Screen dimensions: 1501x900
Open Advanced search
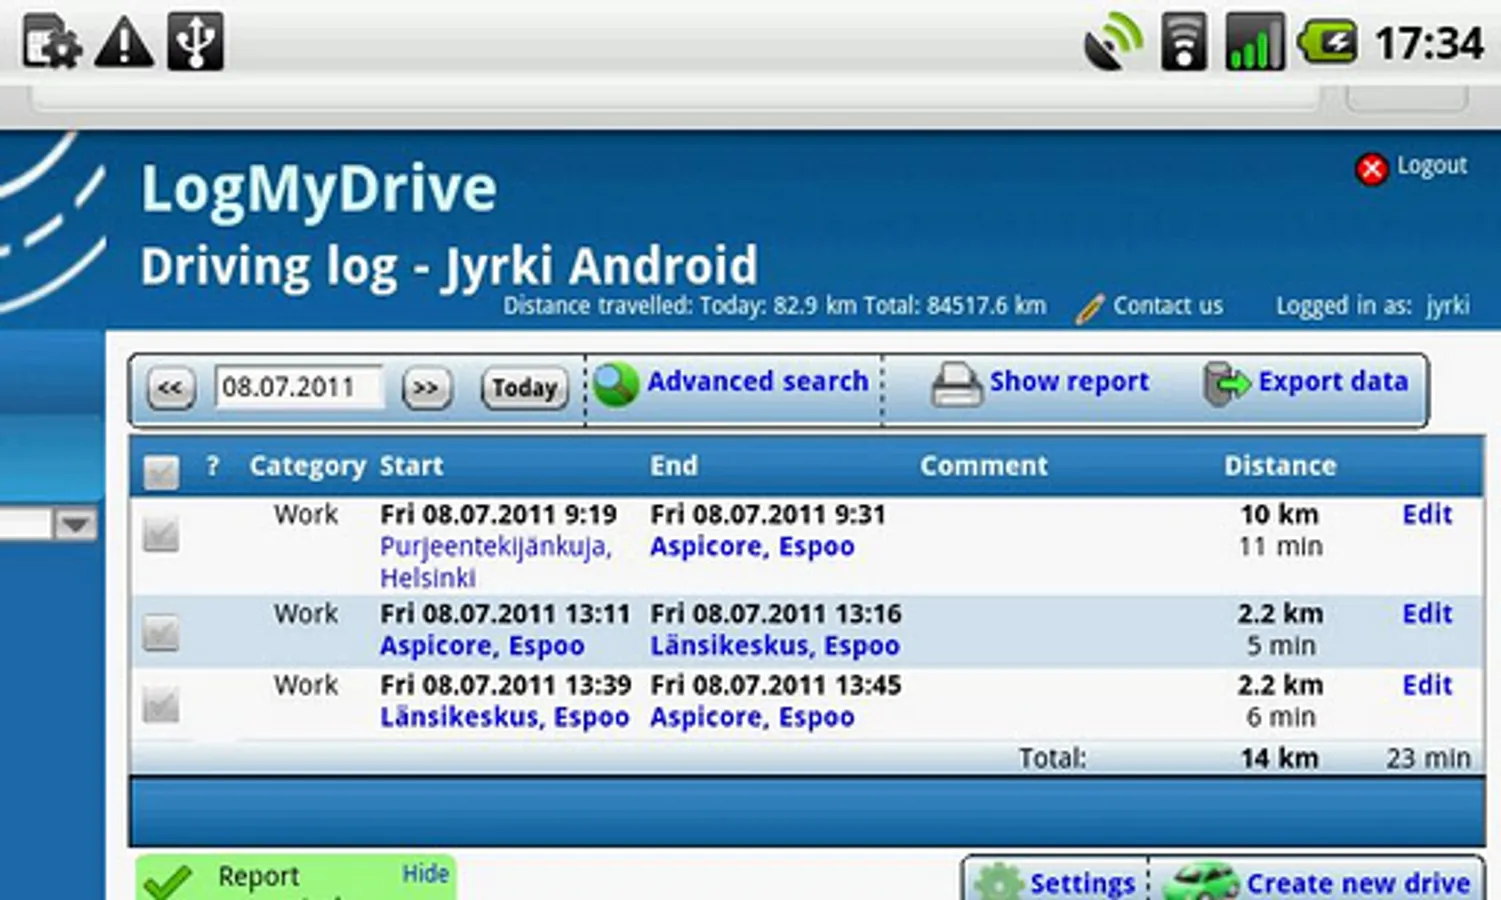(x=757, y=381)
